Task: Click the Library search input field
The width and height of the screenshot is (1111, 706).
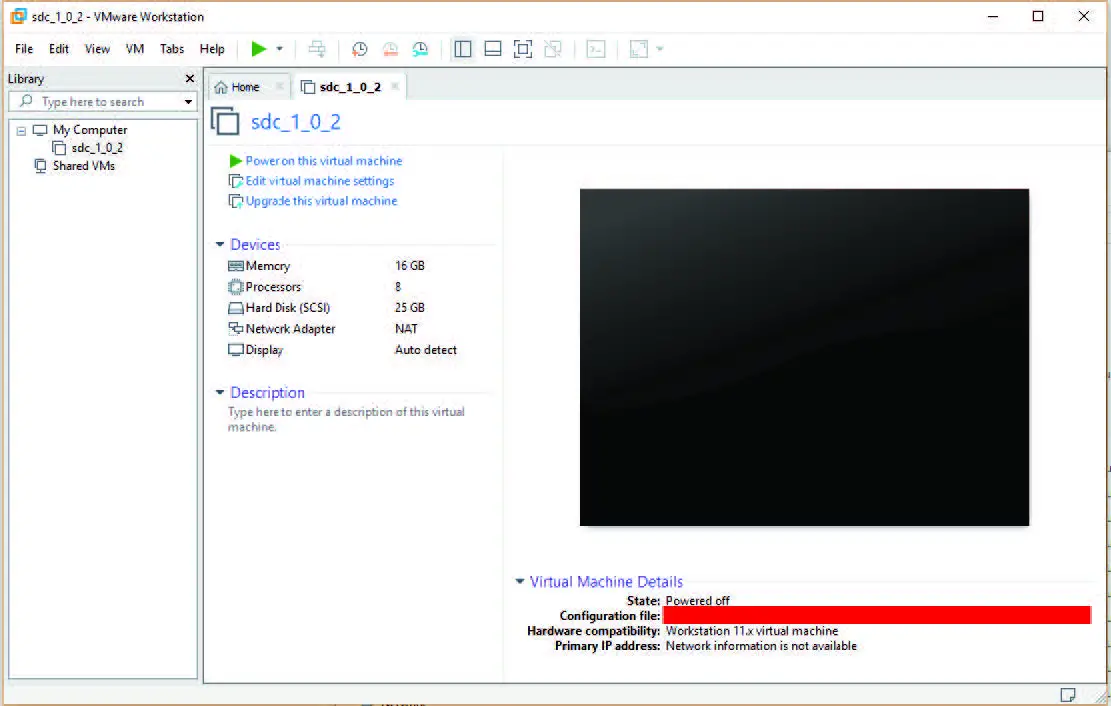Action: click(95, 102)
